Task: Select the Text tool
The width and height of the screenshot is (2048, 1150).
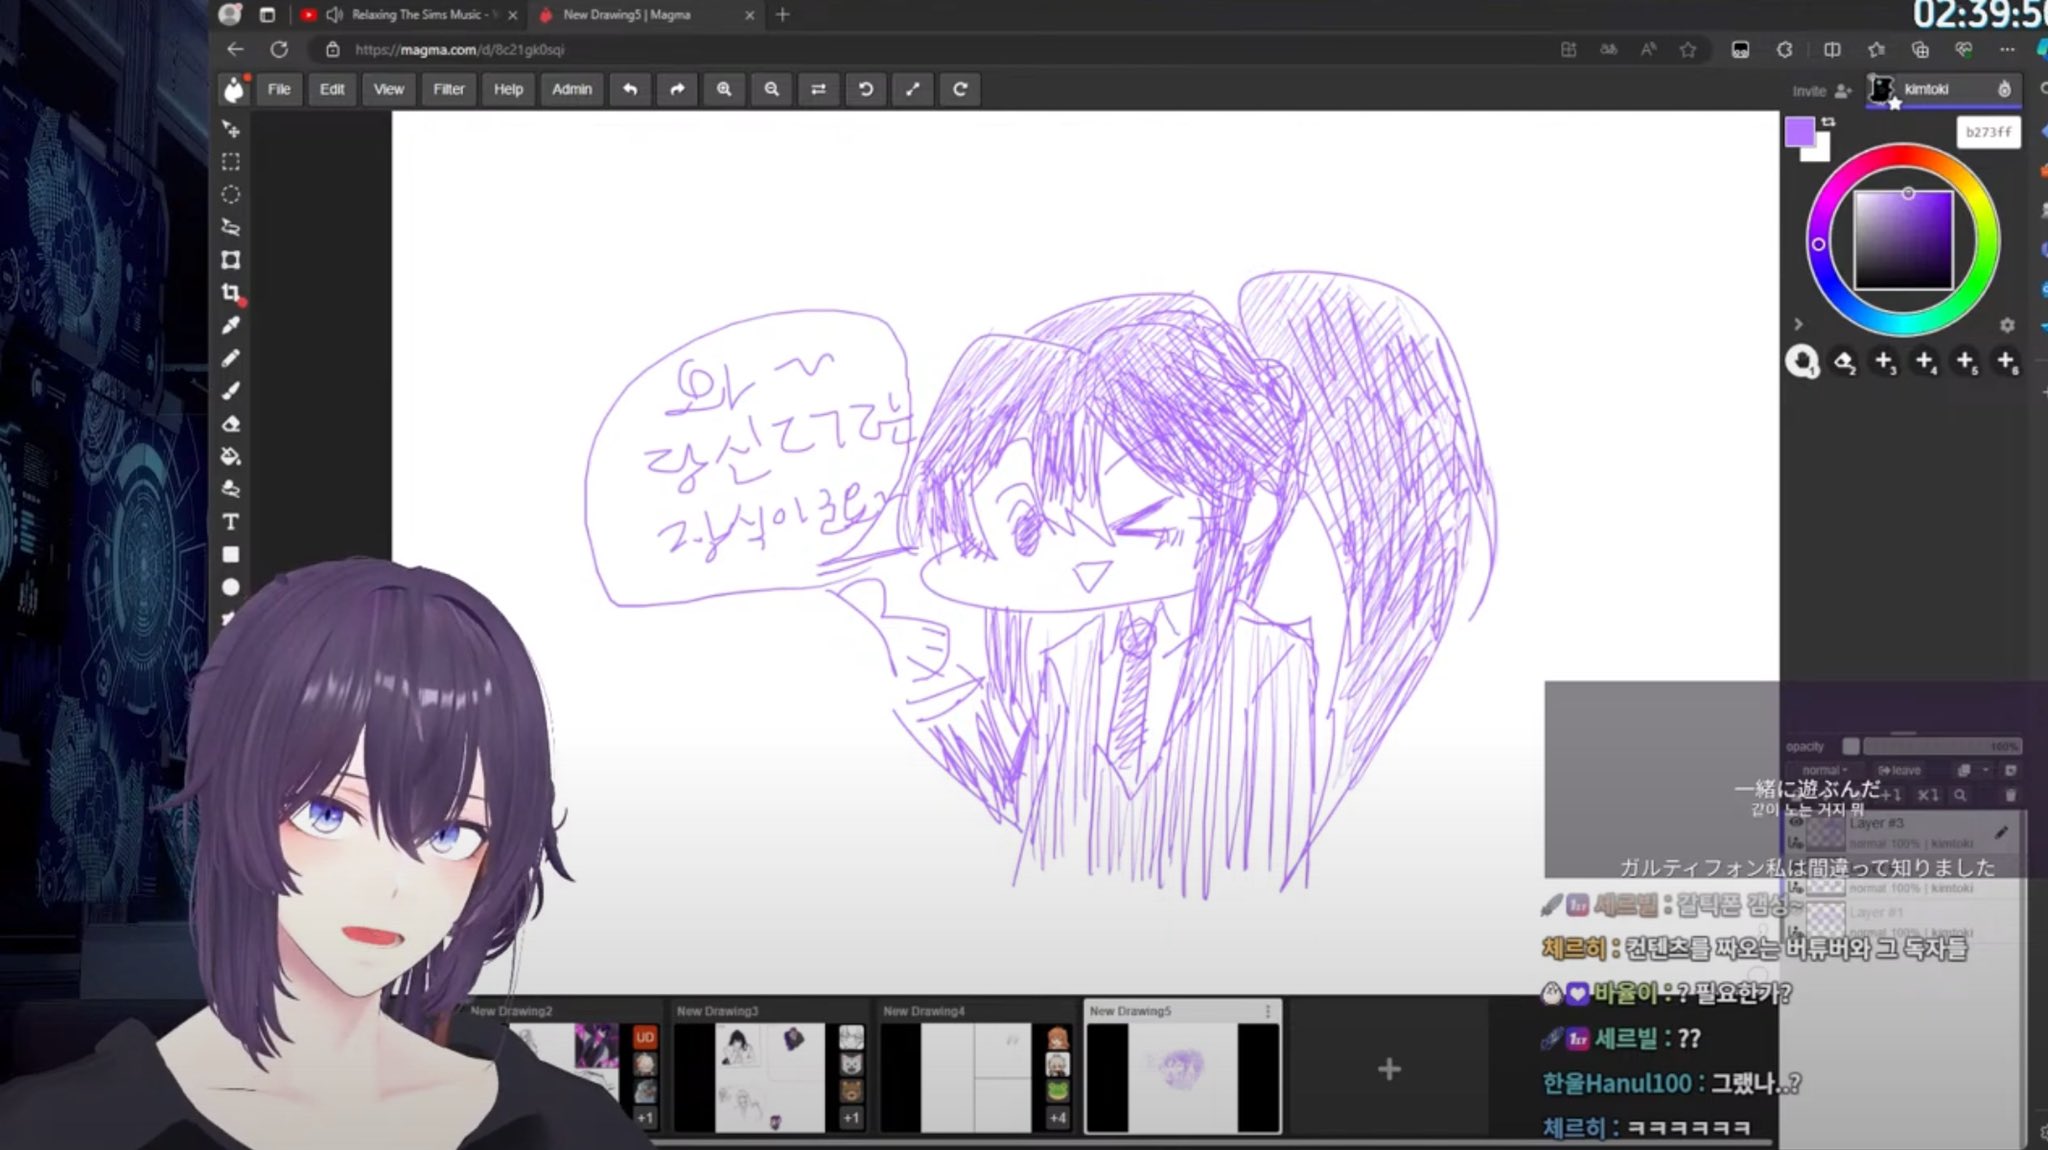Action: [x=230, y=522]
